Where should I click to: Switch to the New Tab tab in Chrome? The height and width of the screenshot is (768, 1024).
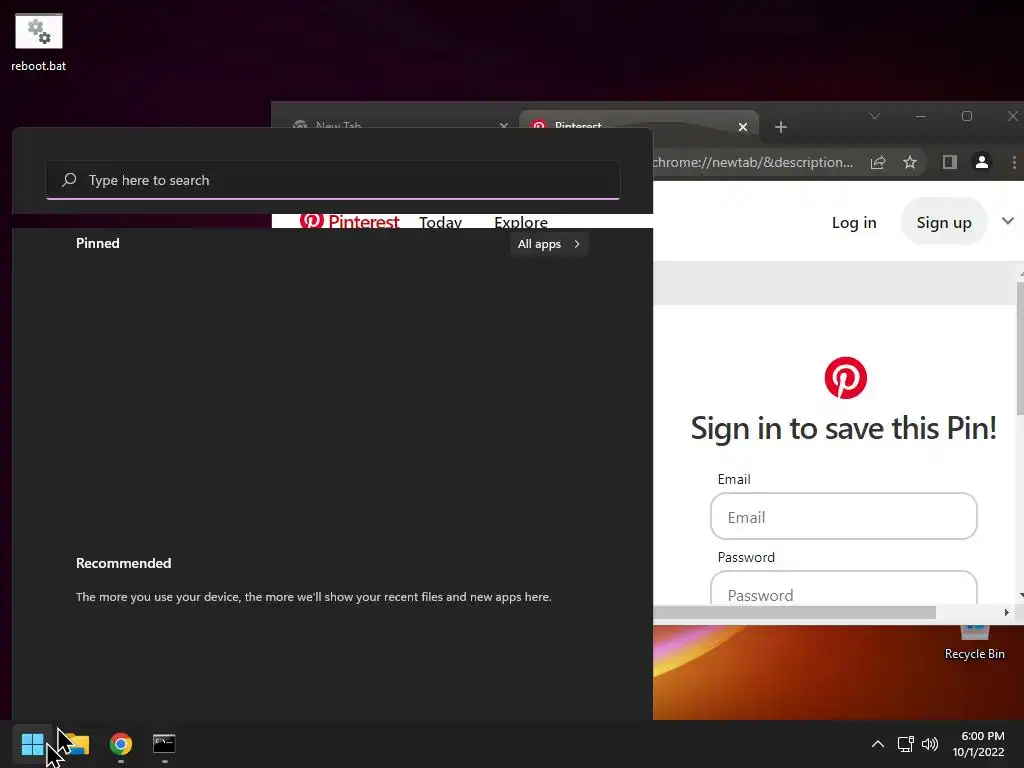[392, 122]
